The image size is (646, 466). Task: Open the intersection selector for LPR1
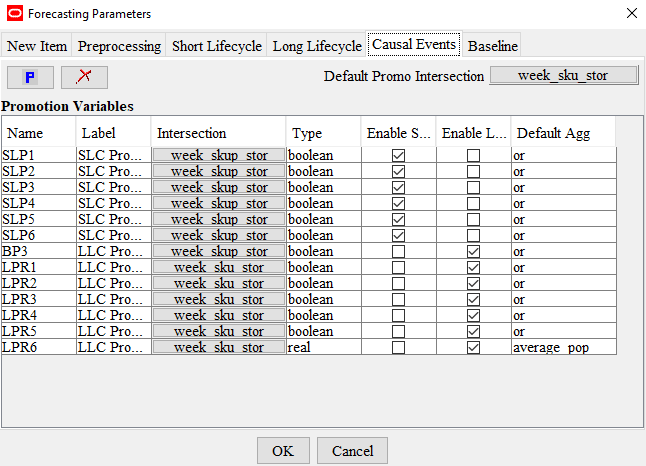[x=219, y=267]
